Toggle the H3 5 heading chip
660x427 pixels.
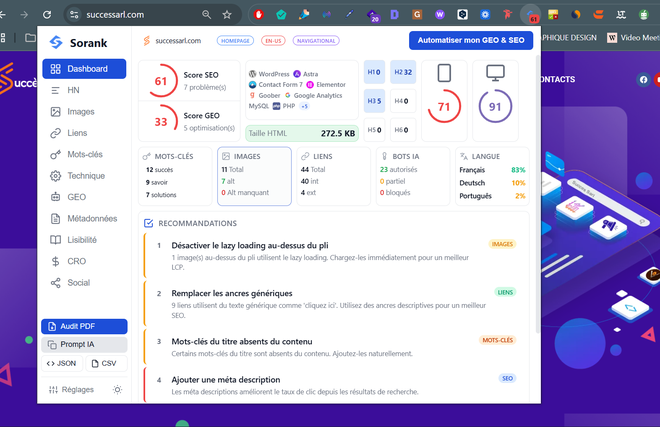374,101
